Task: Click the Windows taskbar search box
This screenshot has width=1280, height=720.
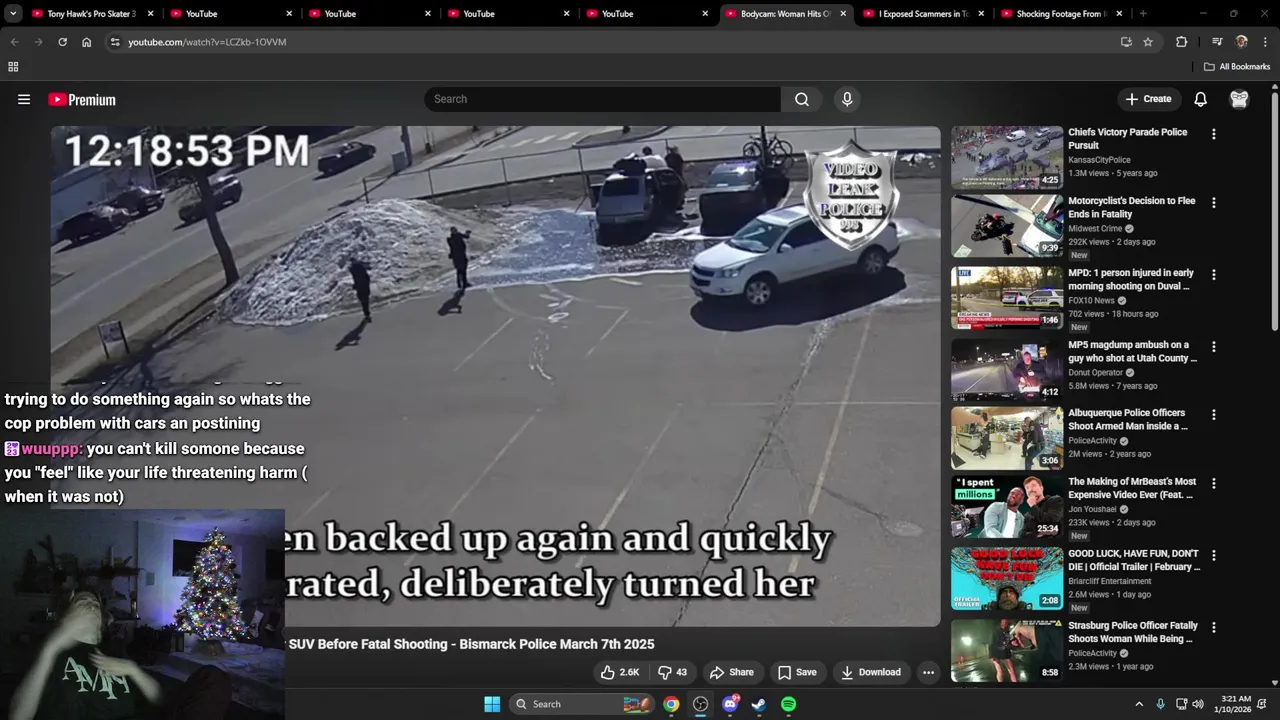Action: 580,704
